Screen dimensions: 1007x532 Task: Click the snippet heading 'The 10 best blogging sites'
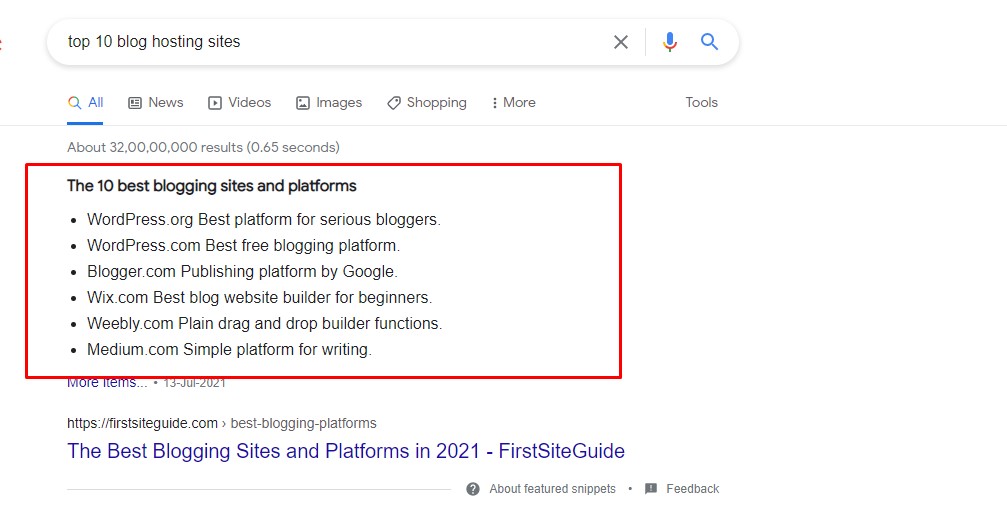tap(211, 185)
